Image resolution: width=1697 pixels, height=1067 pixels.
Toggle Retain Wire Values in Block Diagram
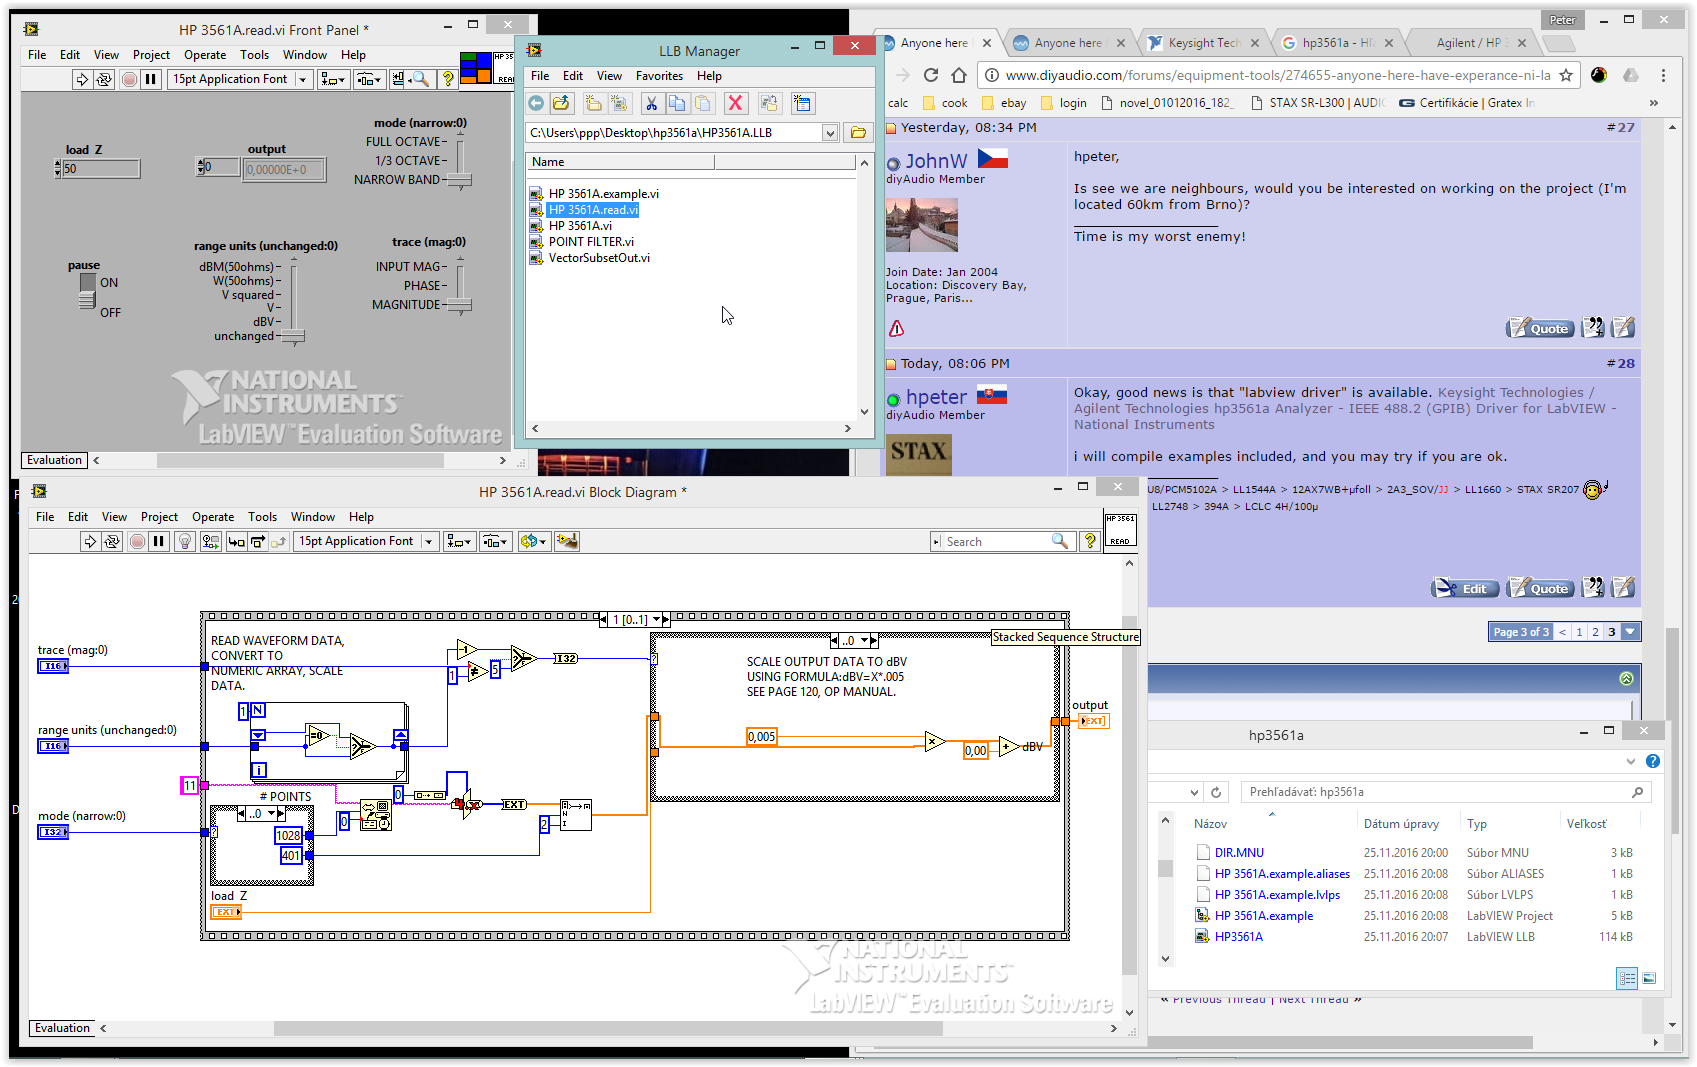coord(210,541)
